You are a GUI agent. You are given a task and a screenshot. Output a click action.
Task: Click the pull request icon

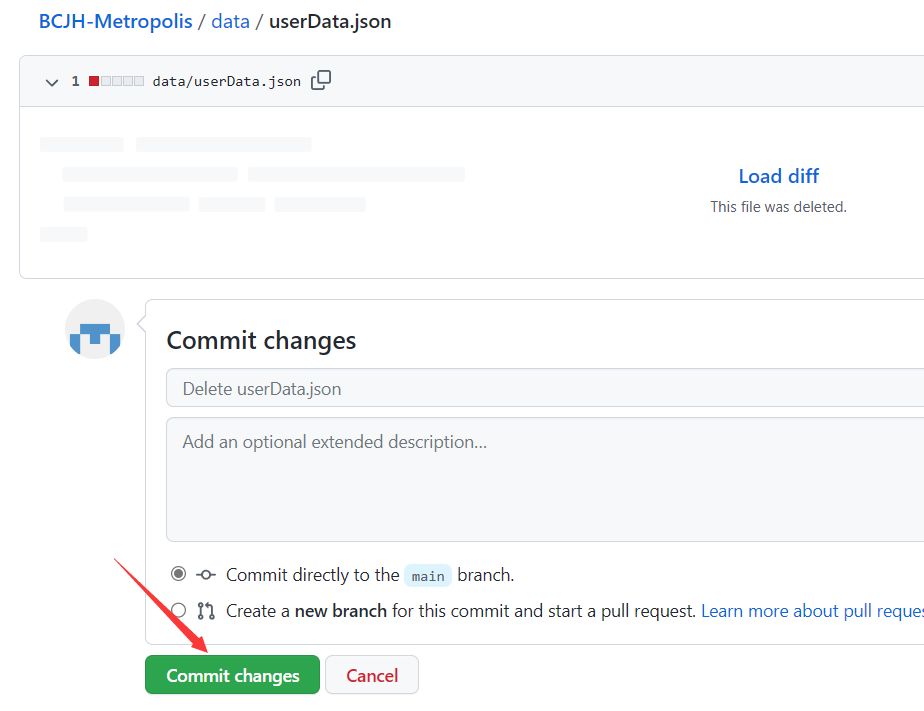coord(206,610)
